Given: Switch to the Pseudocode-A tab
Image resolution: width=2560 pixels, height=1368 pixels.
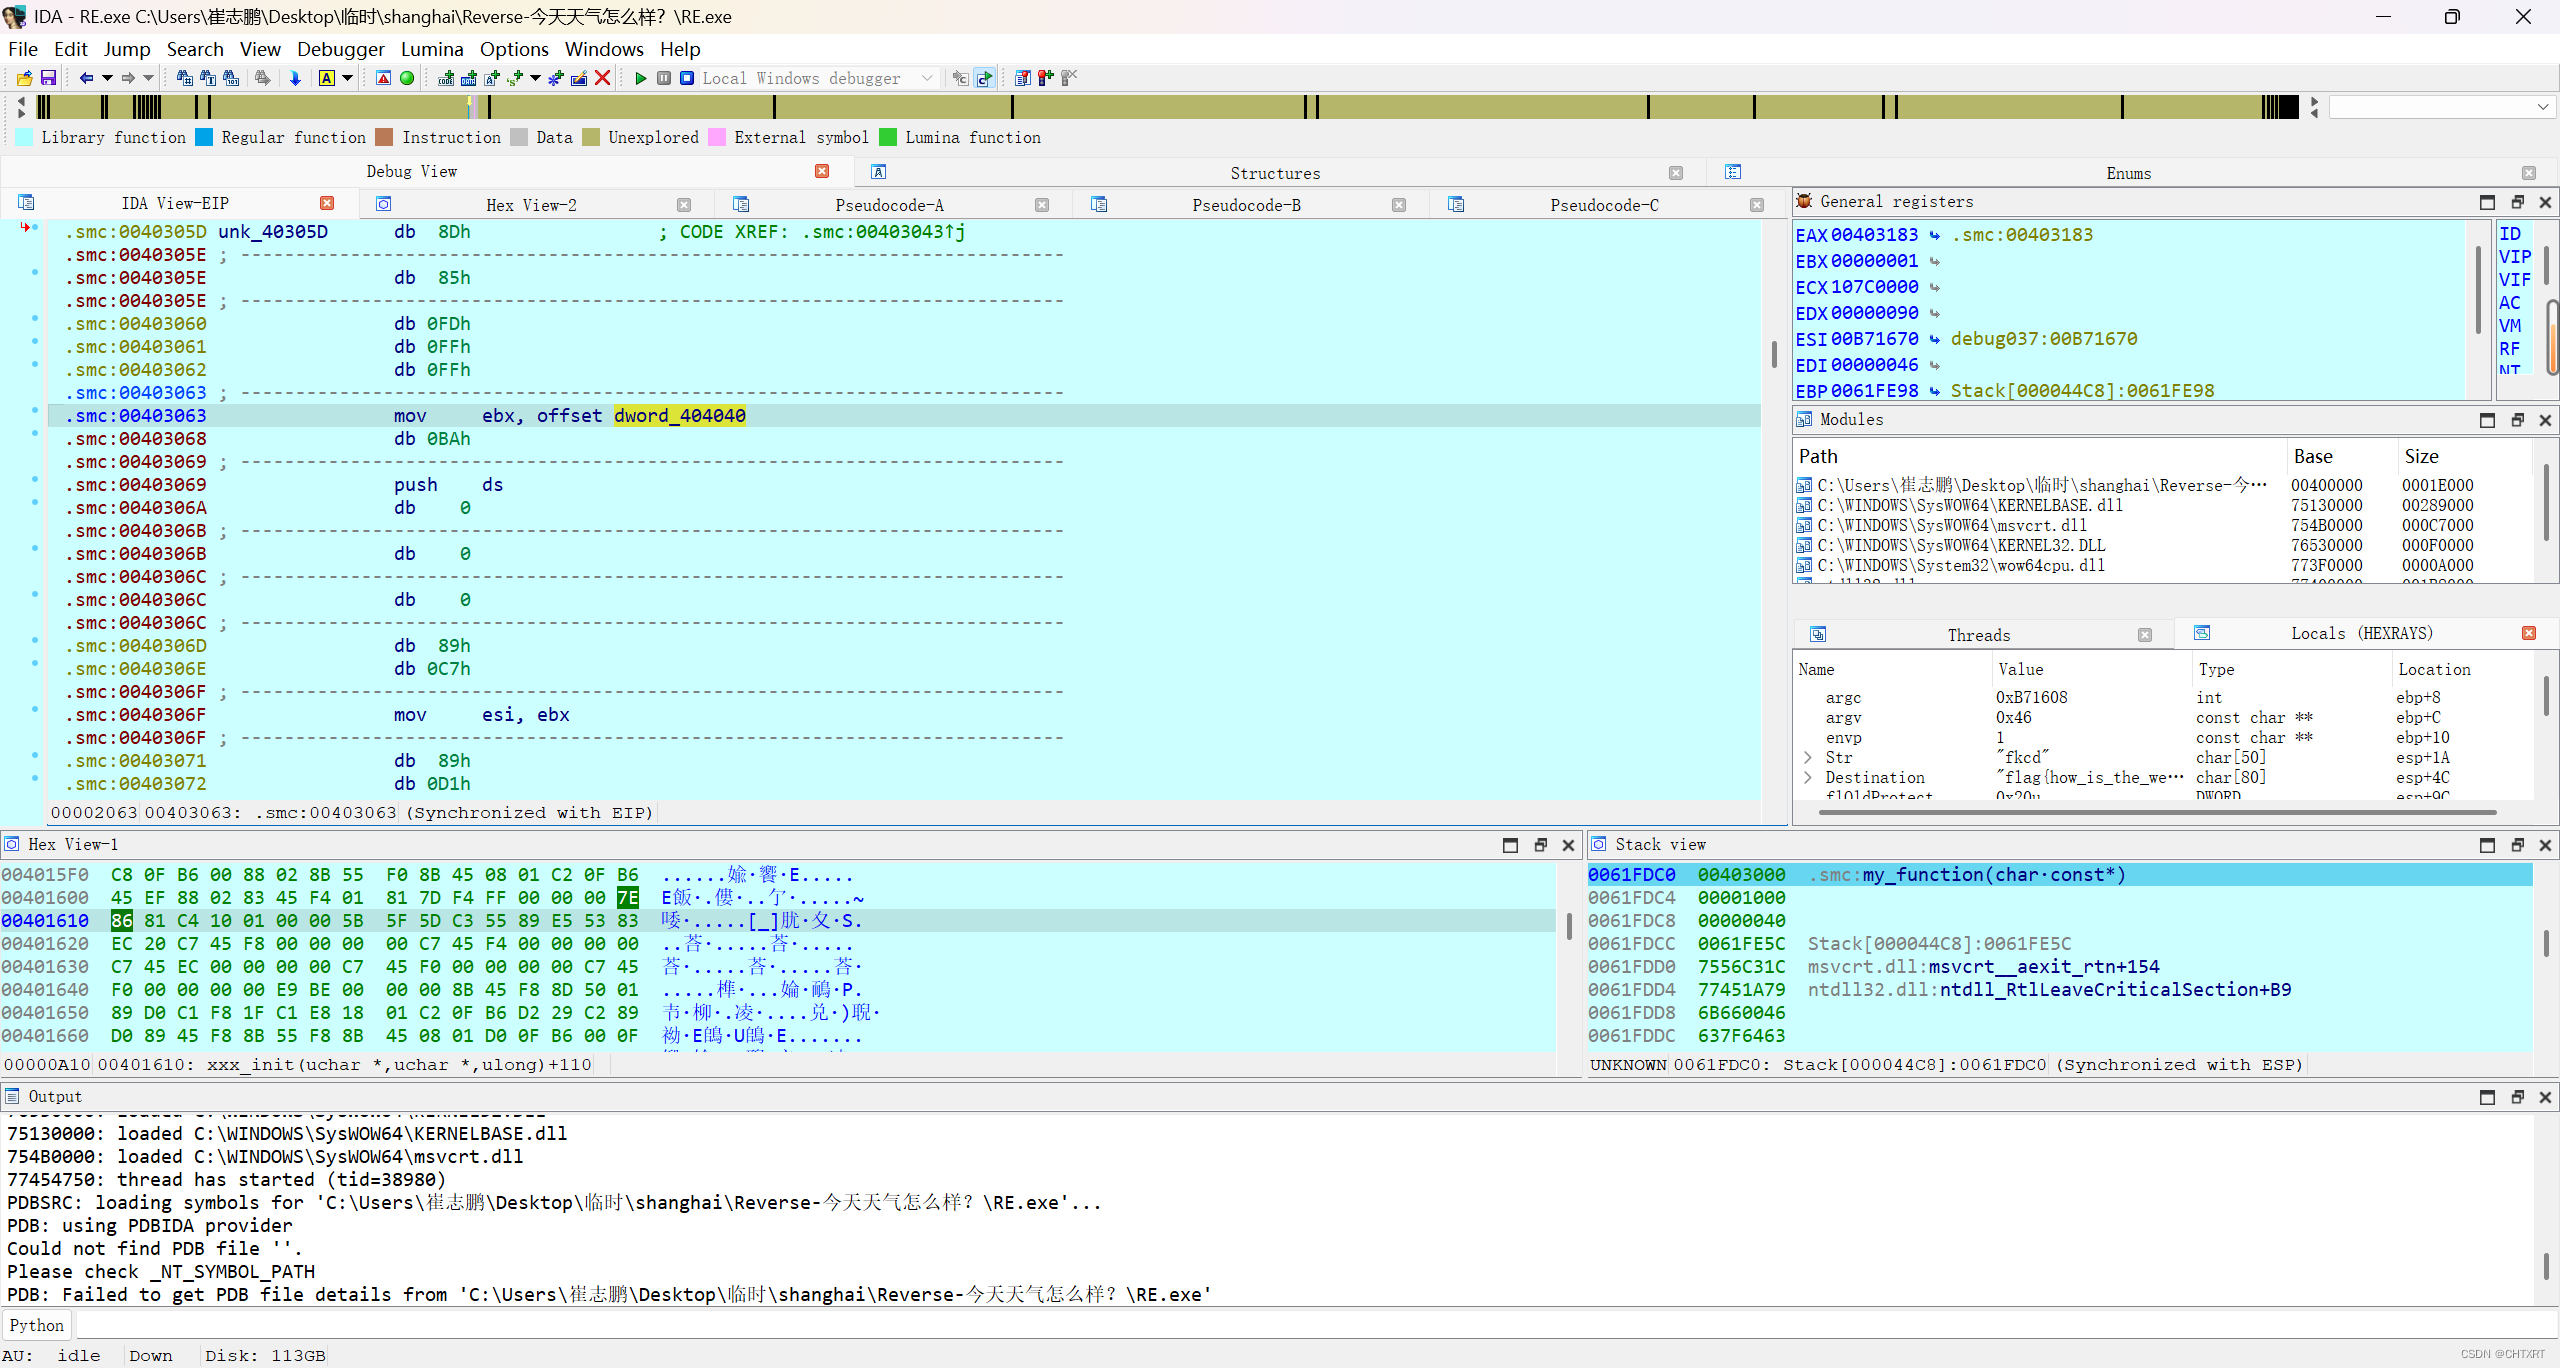Looking at the screenshot, I should pos(889,205).
